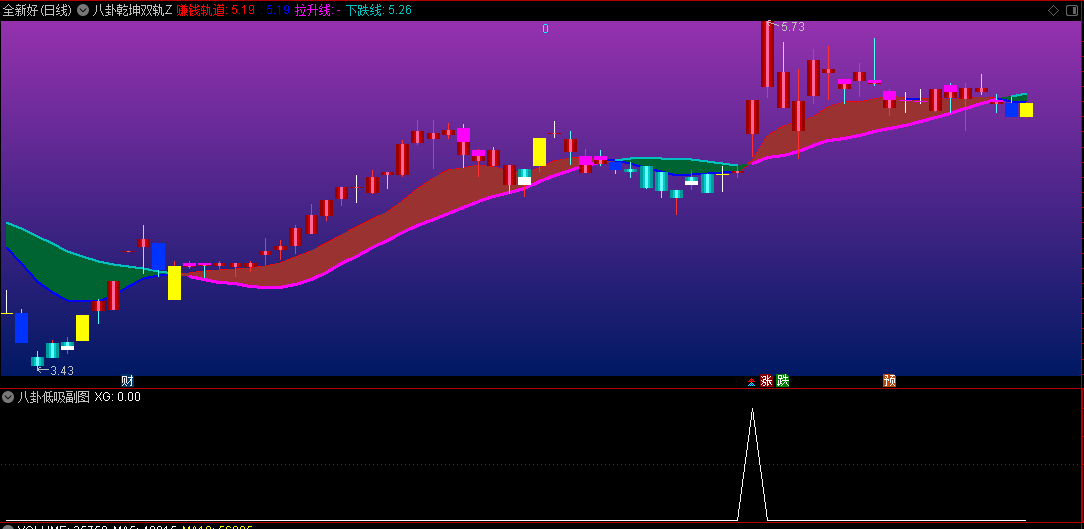Screen dimensions: 1084x529
Task: Click the 涨 red marker icon
Action: [x=766, y=380]
